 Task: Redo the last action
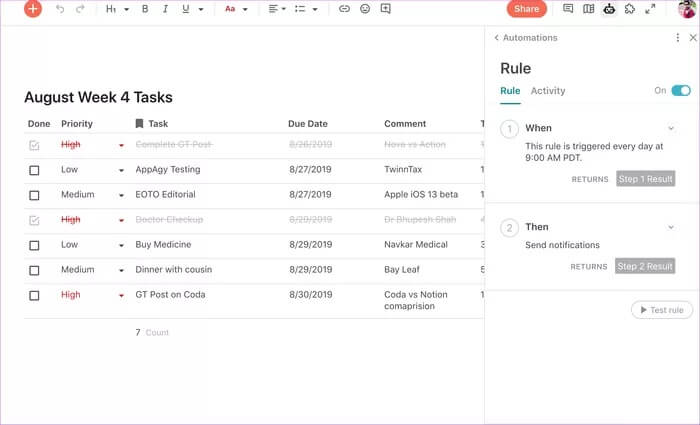click(80, 9)
